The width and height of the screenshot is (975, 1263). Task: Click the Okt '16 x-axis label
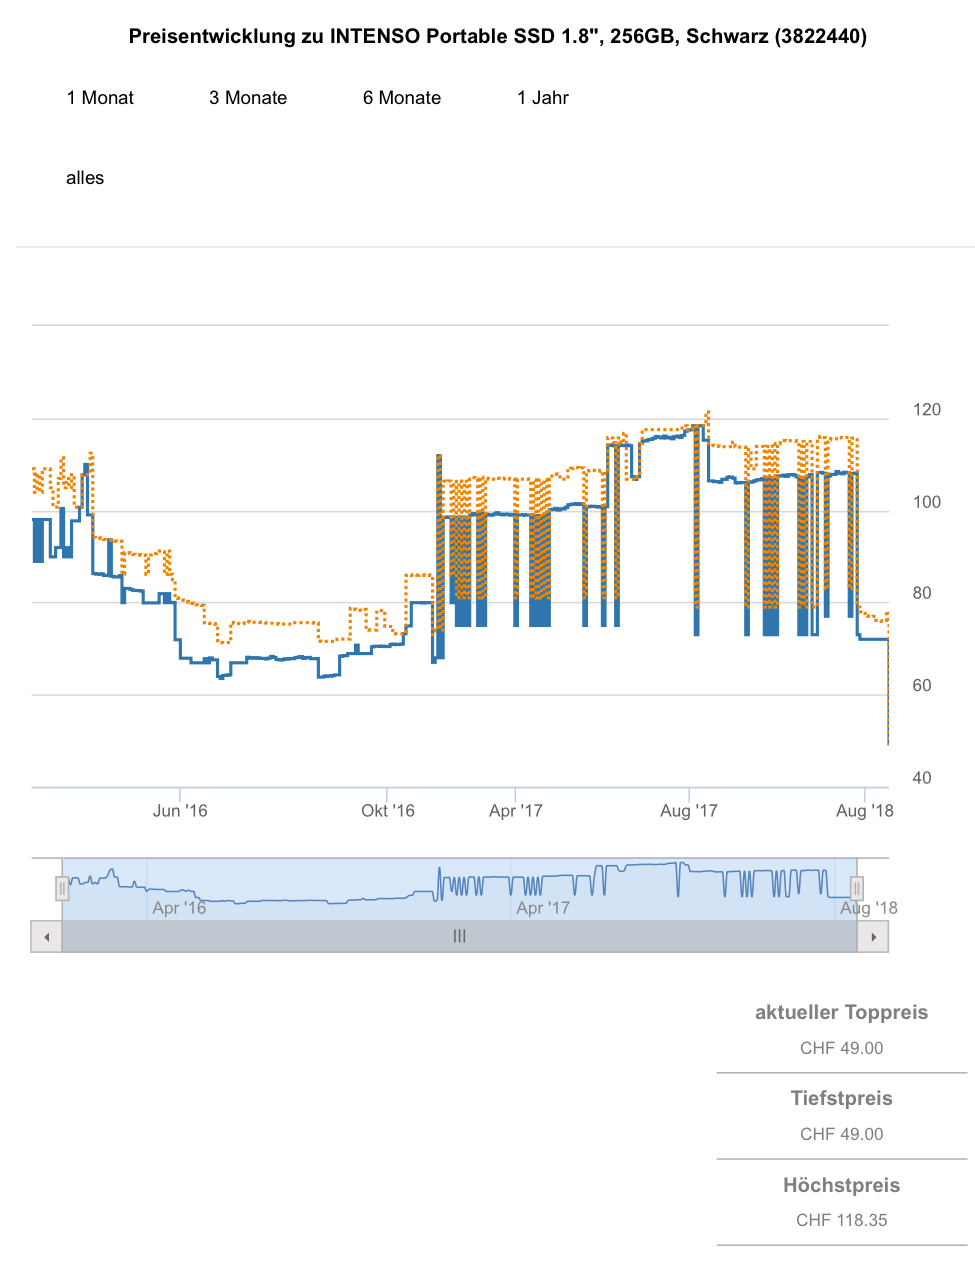tap(388, 811)
